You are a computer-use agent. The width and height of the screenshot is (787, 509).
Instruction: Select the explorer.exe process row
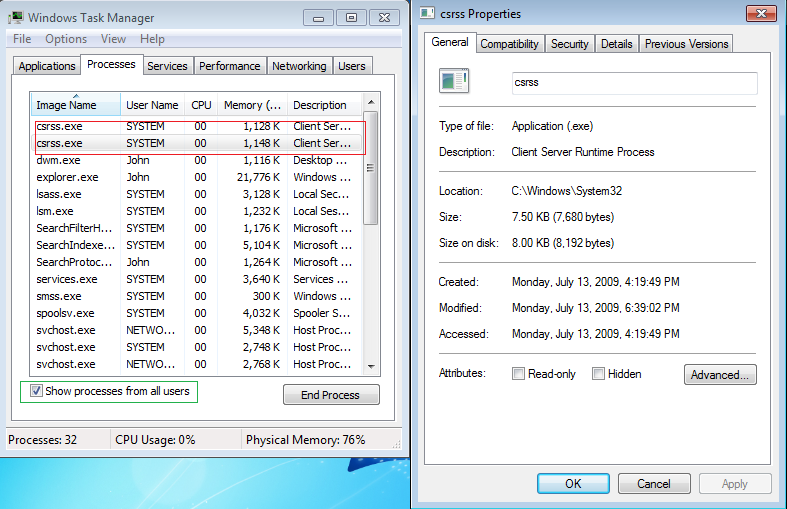197,177
